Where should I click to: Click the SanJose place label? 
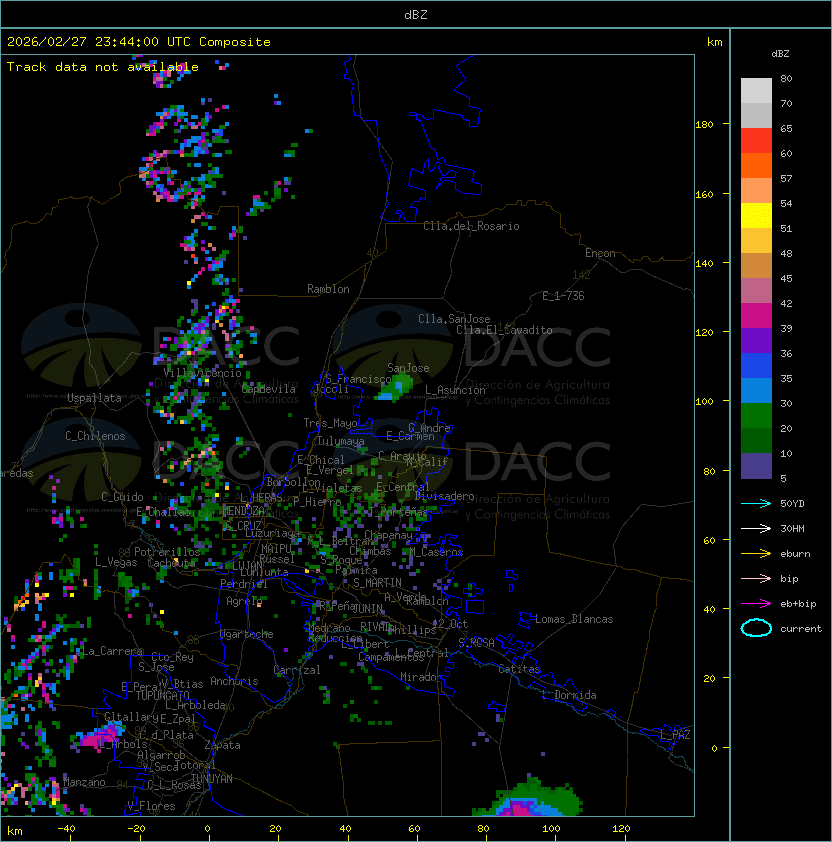coord(408,368)
